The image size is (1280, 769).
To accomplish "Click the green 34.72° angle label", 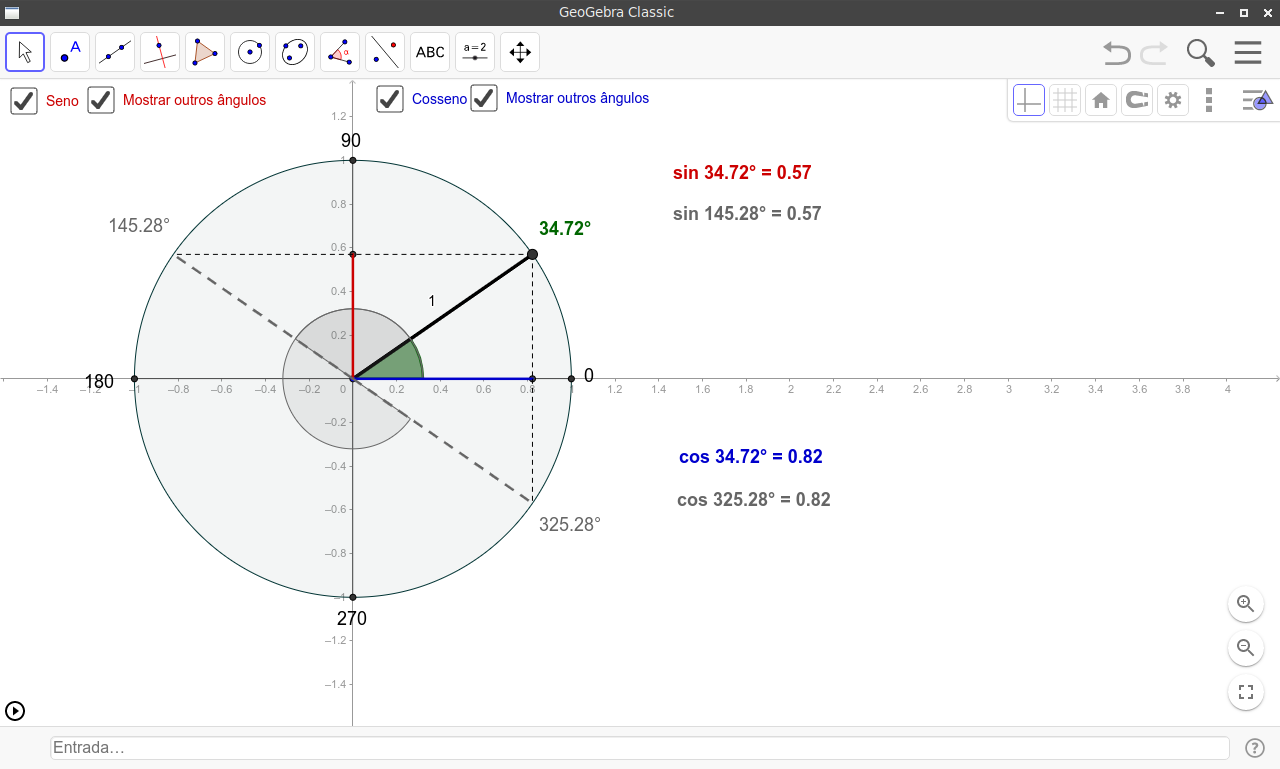I will (565, 229).
